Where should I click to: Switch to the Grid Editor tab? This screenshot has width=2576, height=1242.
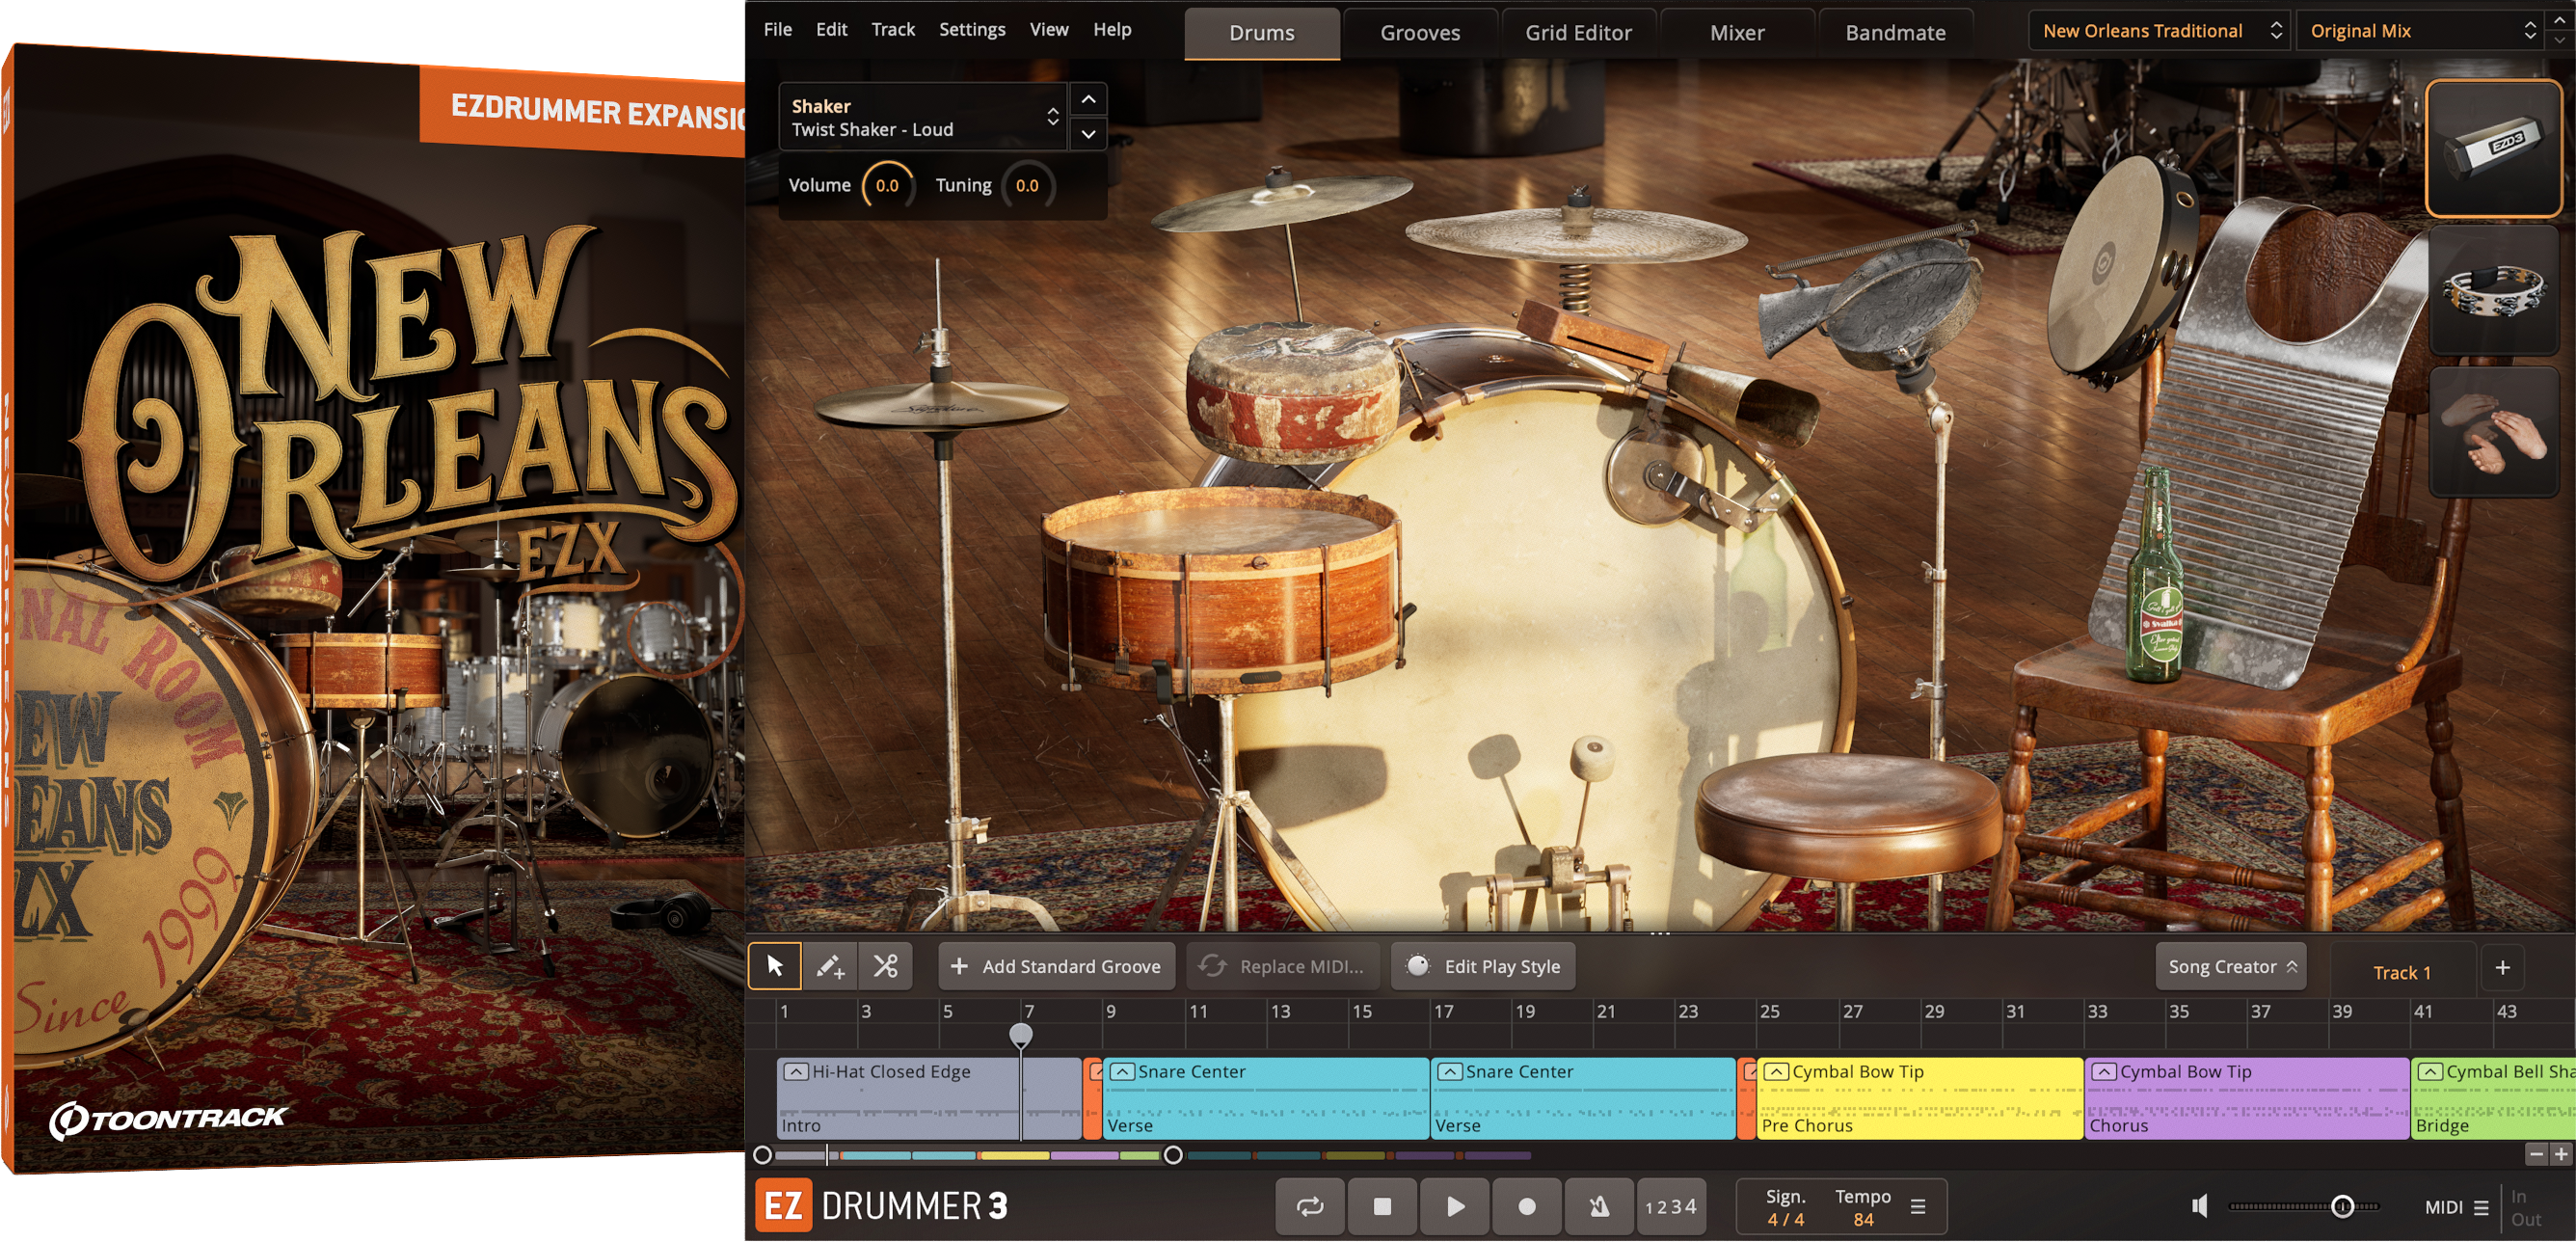click(x=1578, y=31)
